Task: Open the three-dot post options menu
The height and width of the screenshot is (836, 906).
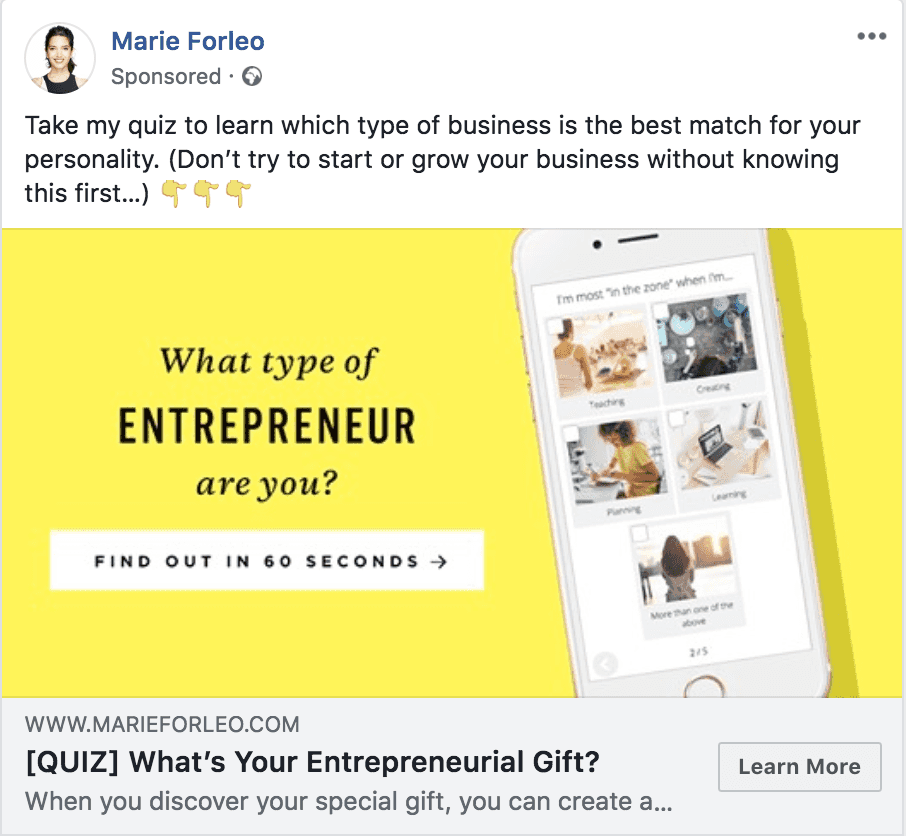Action: [872, 36]
